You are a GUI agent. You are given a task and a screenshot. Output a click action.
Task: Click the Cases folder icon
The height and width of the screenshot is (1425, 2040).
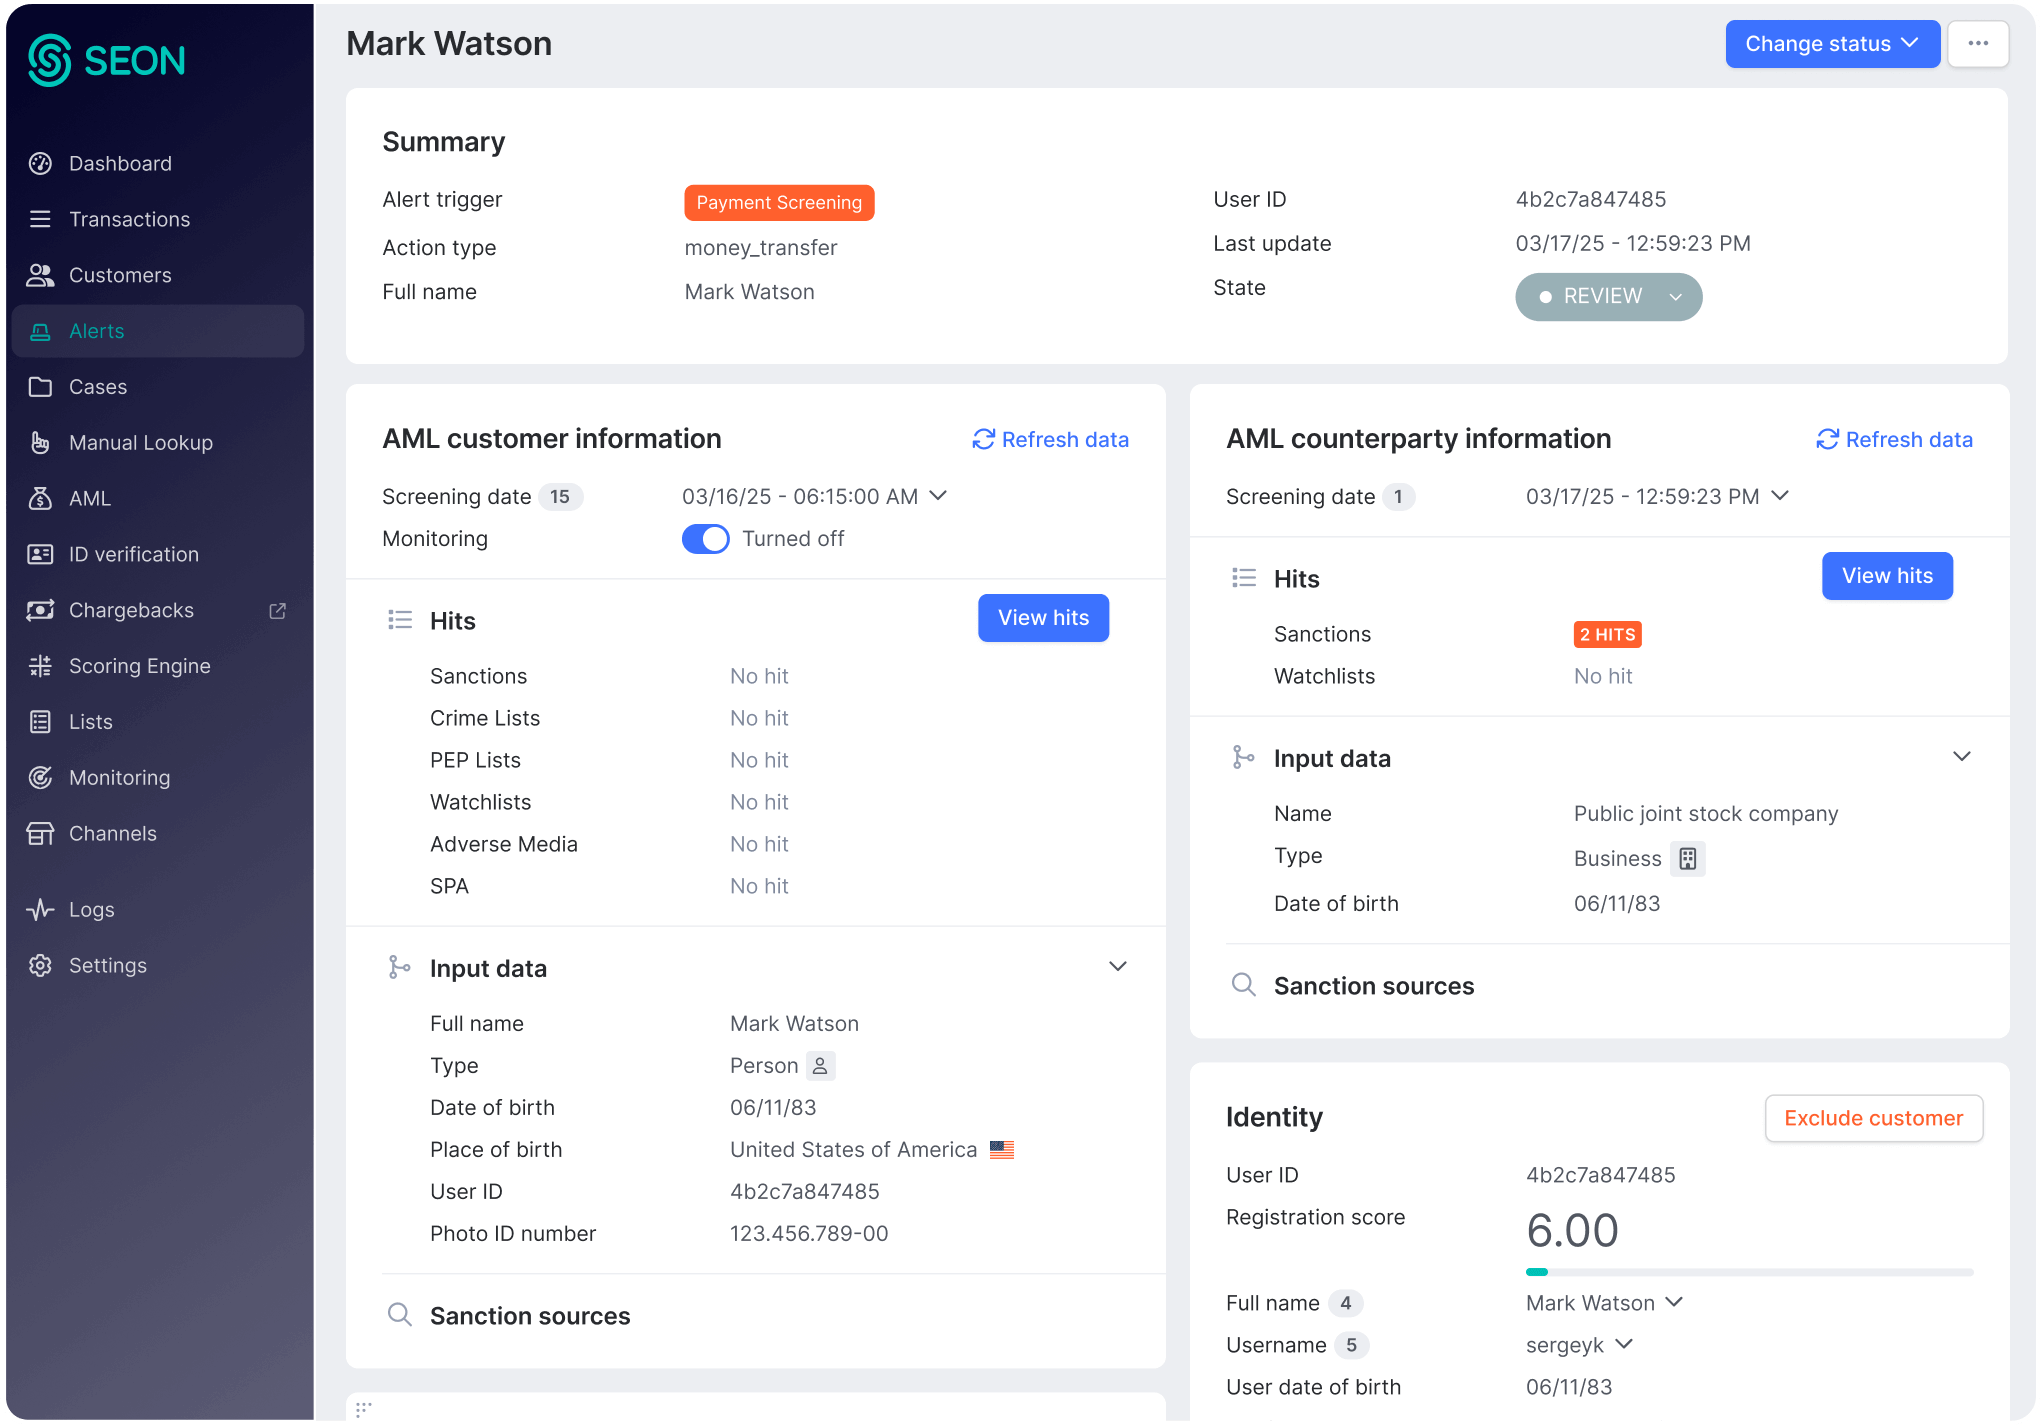[x=40, y=387]
